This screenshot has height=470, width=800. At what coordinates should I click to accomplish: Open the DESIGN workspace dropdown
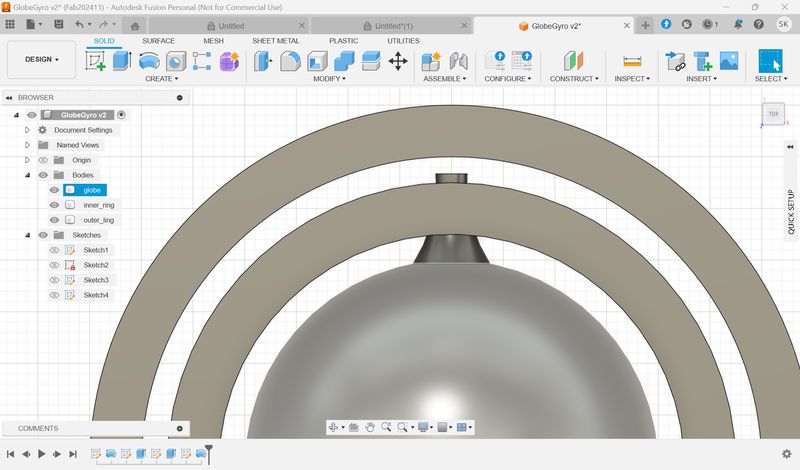42,60
